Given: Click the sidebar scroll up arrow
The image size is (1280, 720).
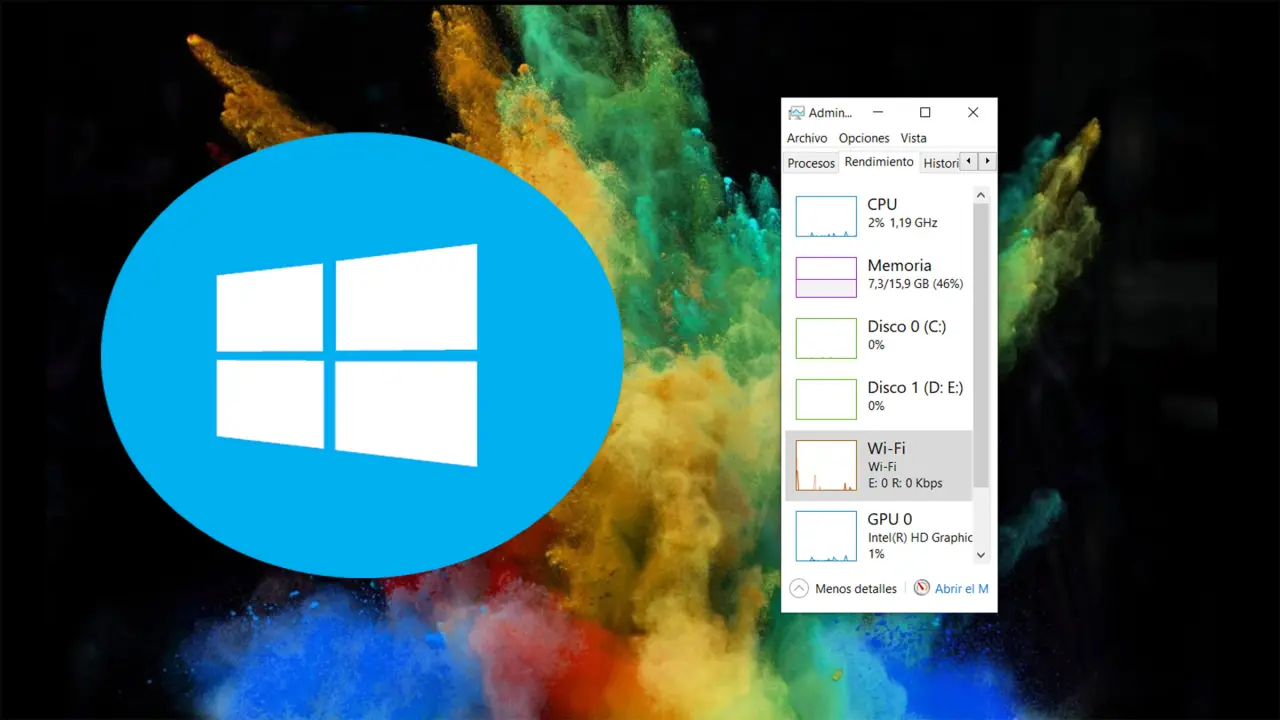Looking at the screenshot, I should pyautogui.click(x=980, y=195).
